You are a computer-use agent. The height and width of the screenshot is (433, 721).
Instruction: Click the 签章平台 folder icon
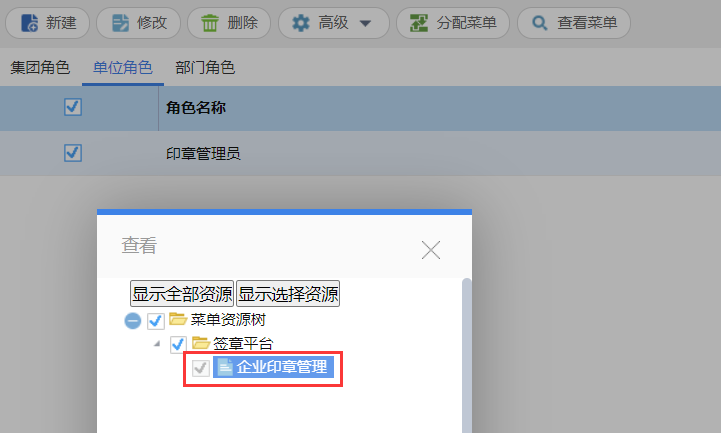point(200,342)
